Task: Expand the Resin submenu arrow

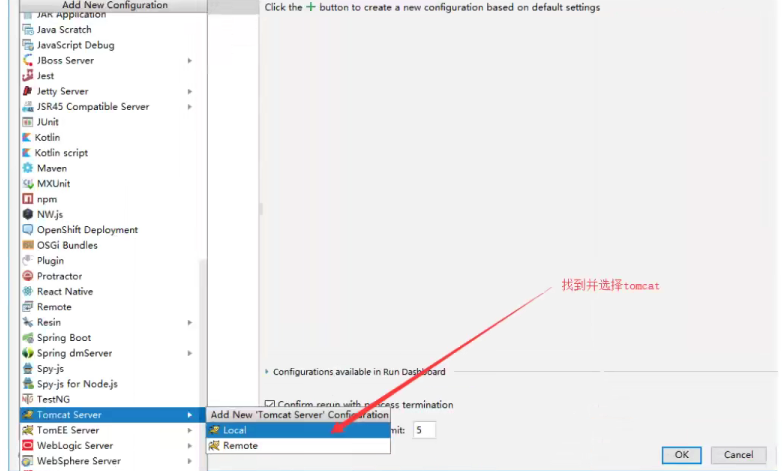Action: [190, 323]
